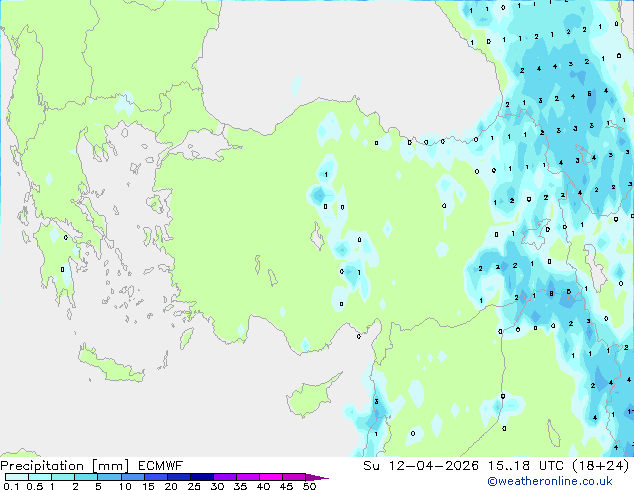Click the over-50 mm legend arrow tip
The image size is (634, 490).
click(x=317, y=477)
